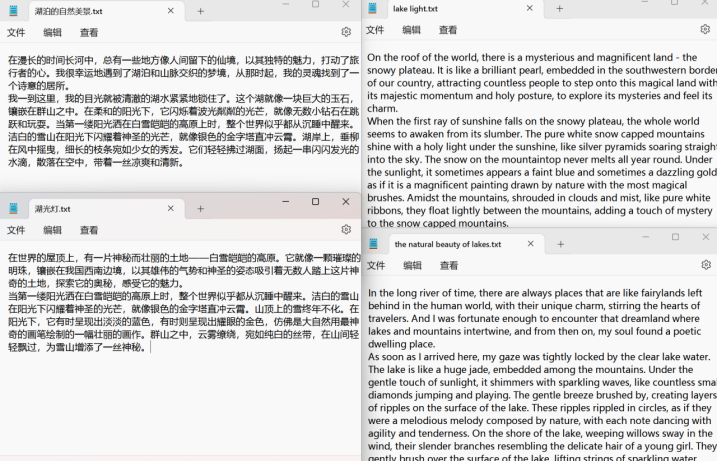Open 查看 menu in natural beauty of lakes window
The height and width of the screenshot is (461, 718).
pos(449,266)
